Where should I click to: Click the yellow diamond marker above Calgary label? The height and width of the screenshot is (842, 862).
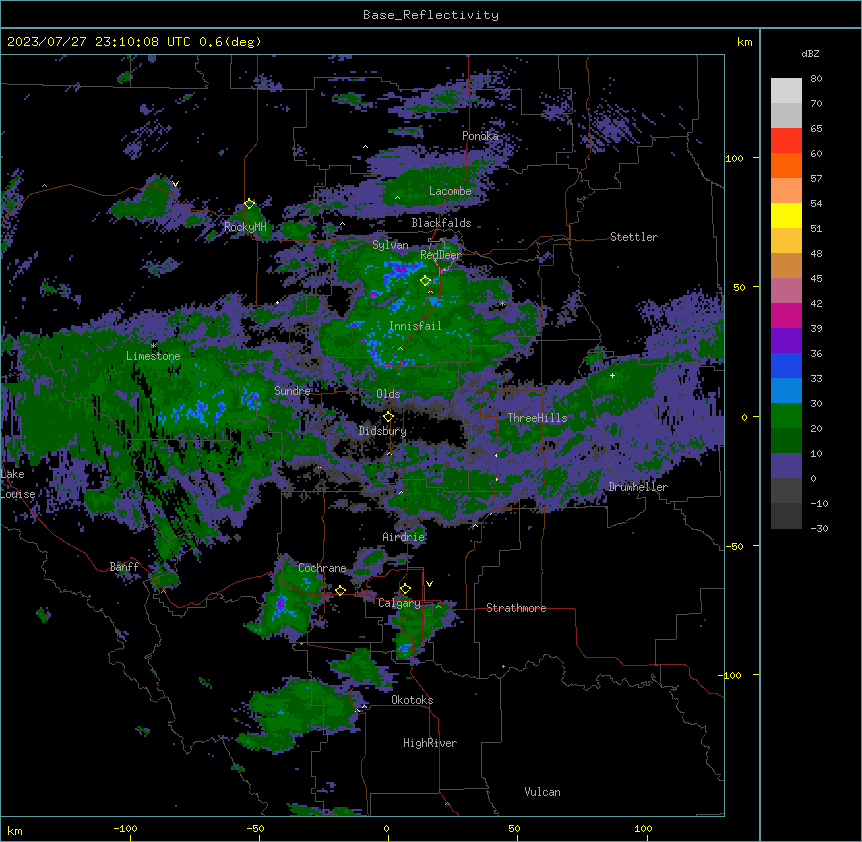tap(405, 589)
